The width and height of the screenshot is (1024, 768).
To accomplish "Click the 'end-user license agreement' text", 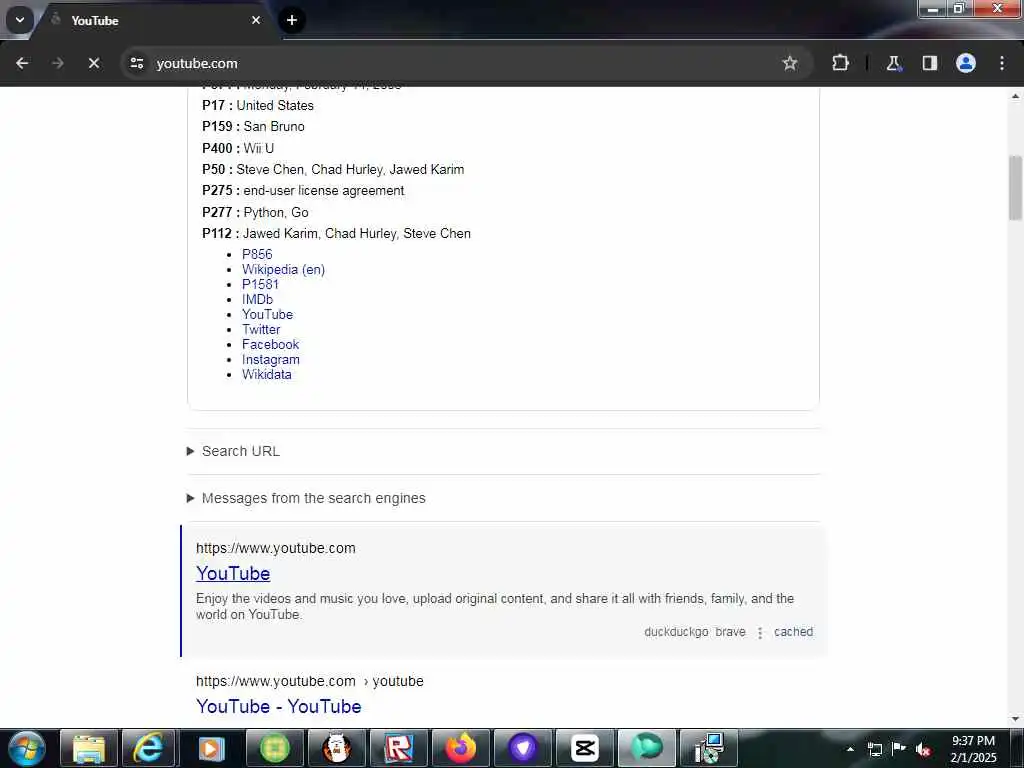I will (323, 191).
